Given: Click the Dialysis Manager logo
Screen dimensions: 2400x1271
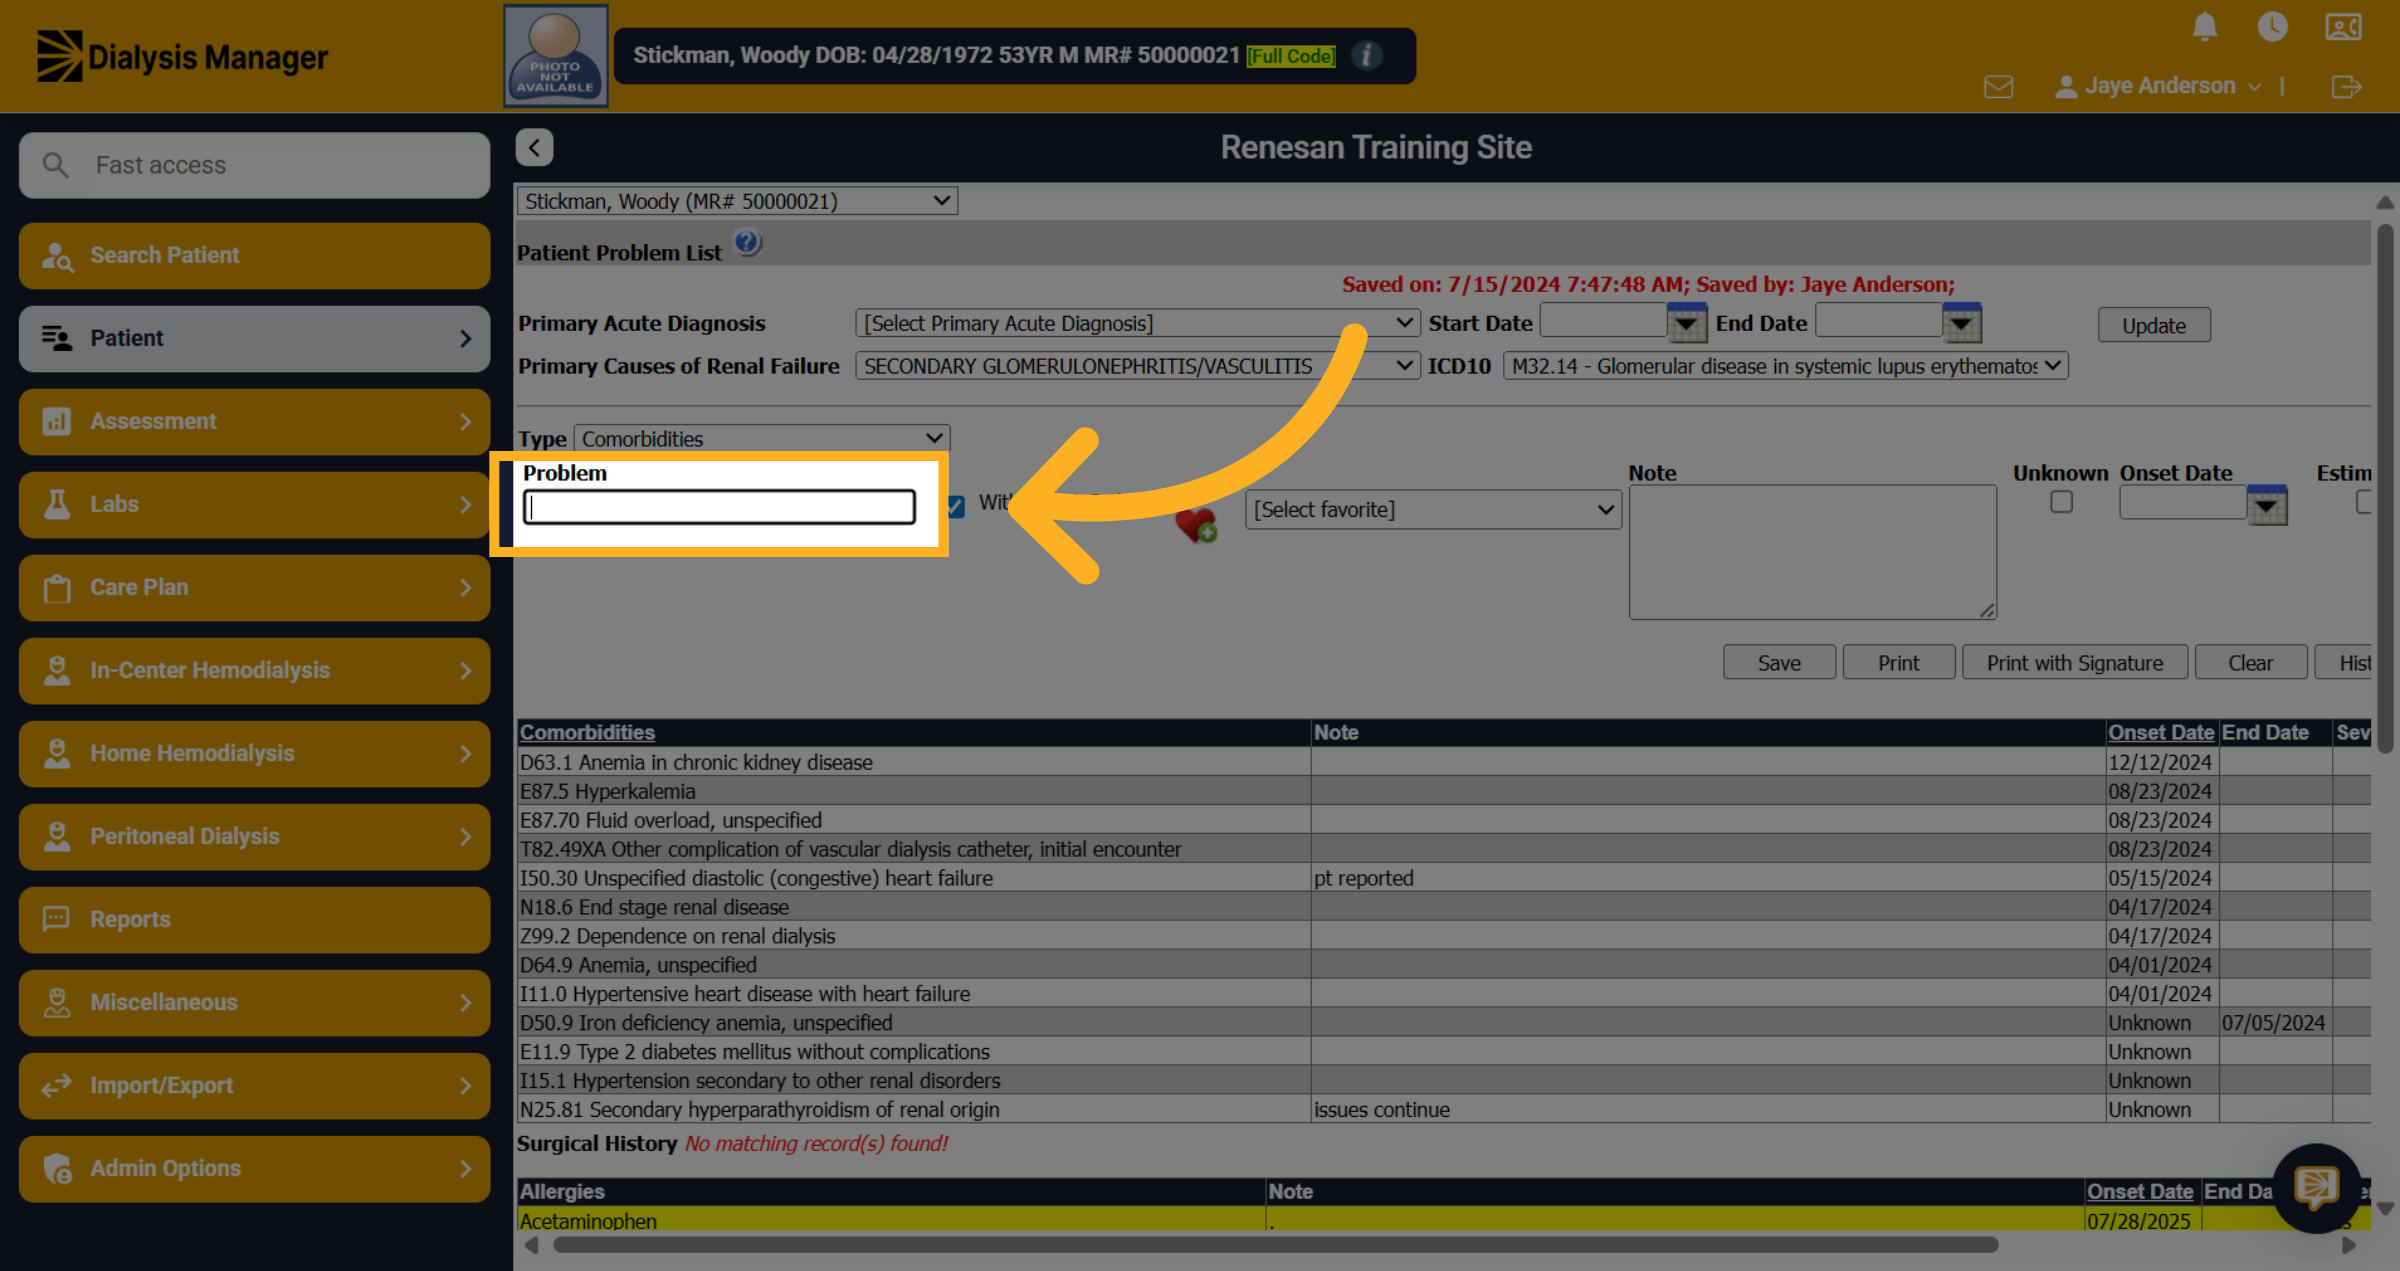Looking at the screenshot, I should click(x=182, y=57).
